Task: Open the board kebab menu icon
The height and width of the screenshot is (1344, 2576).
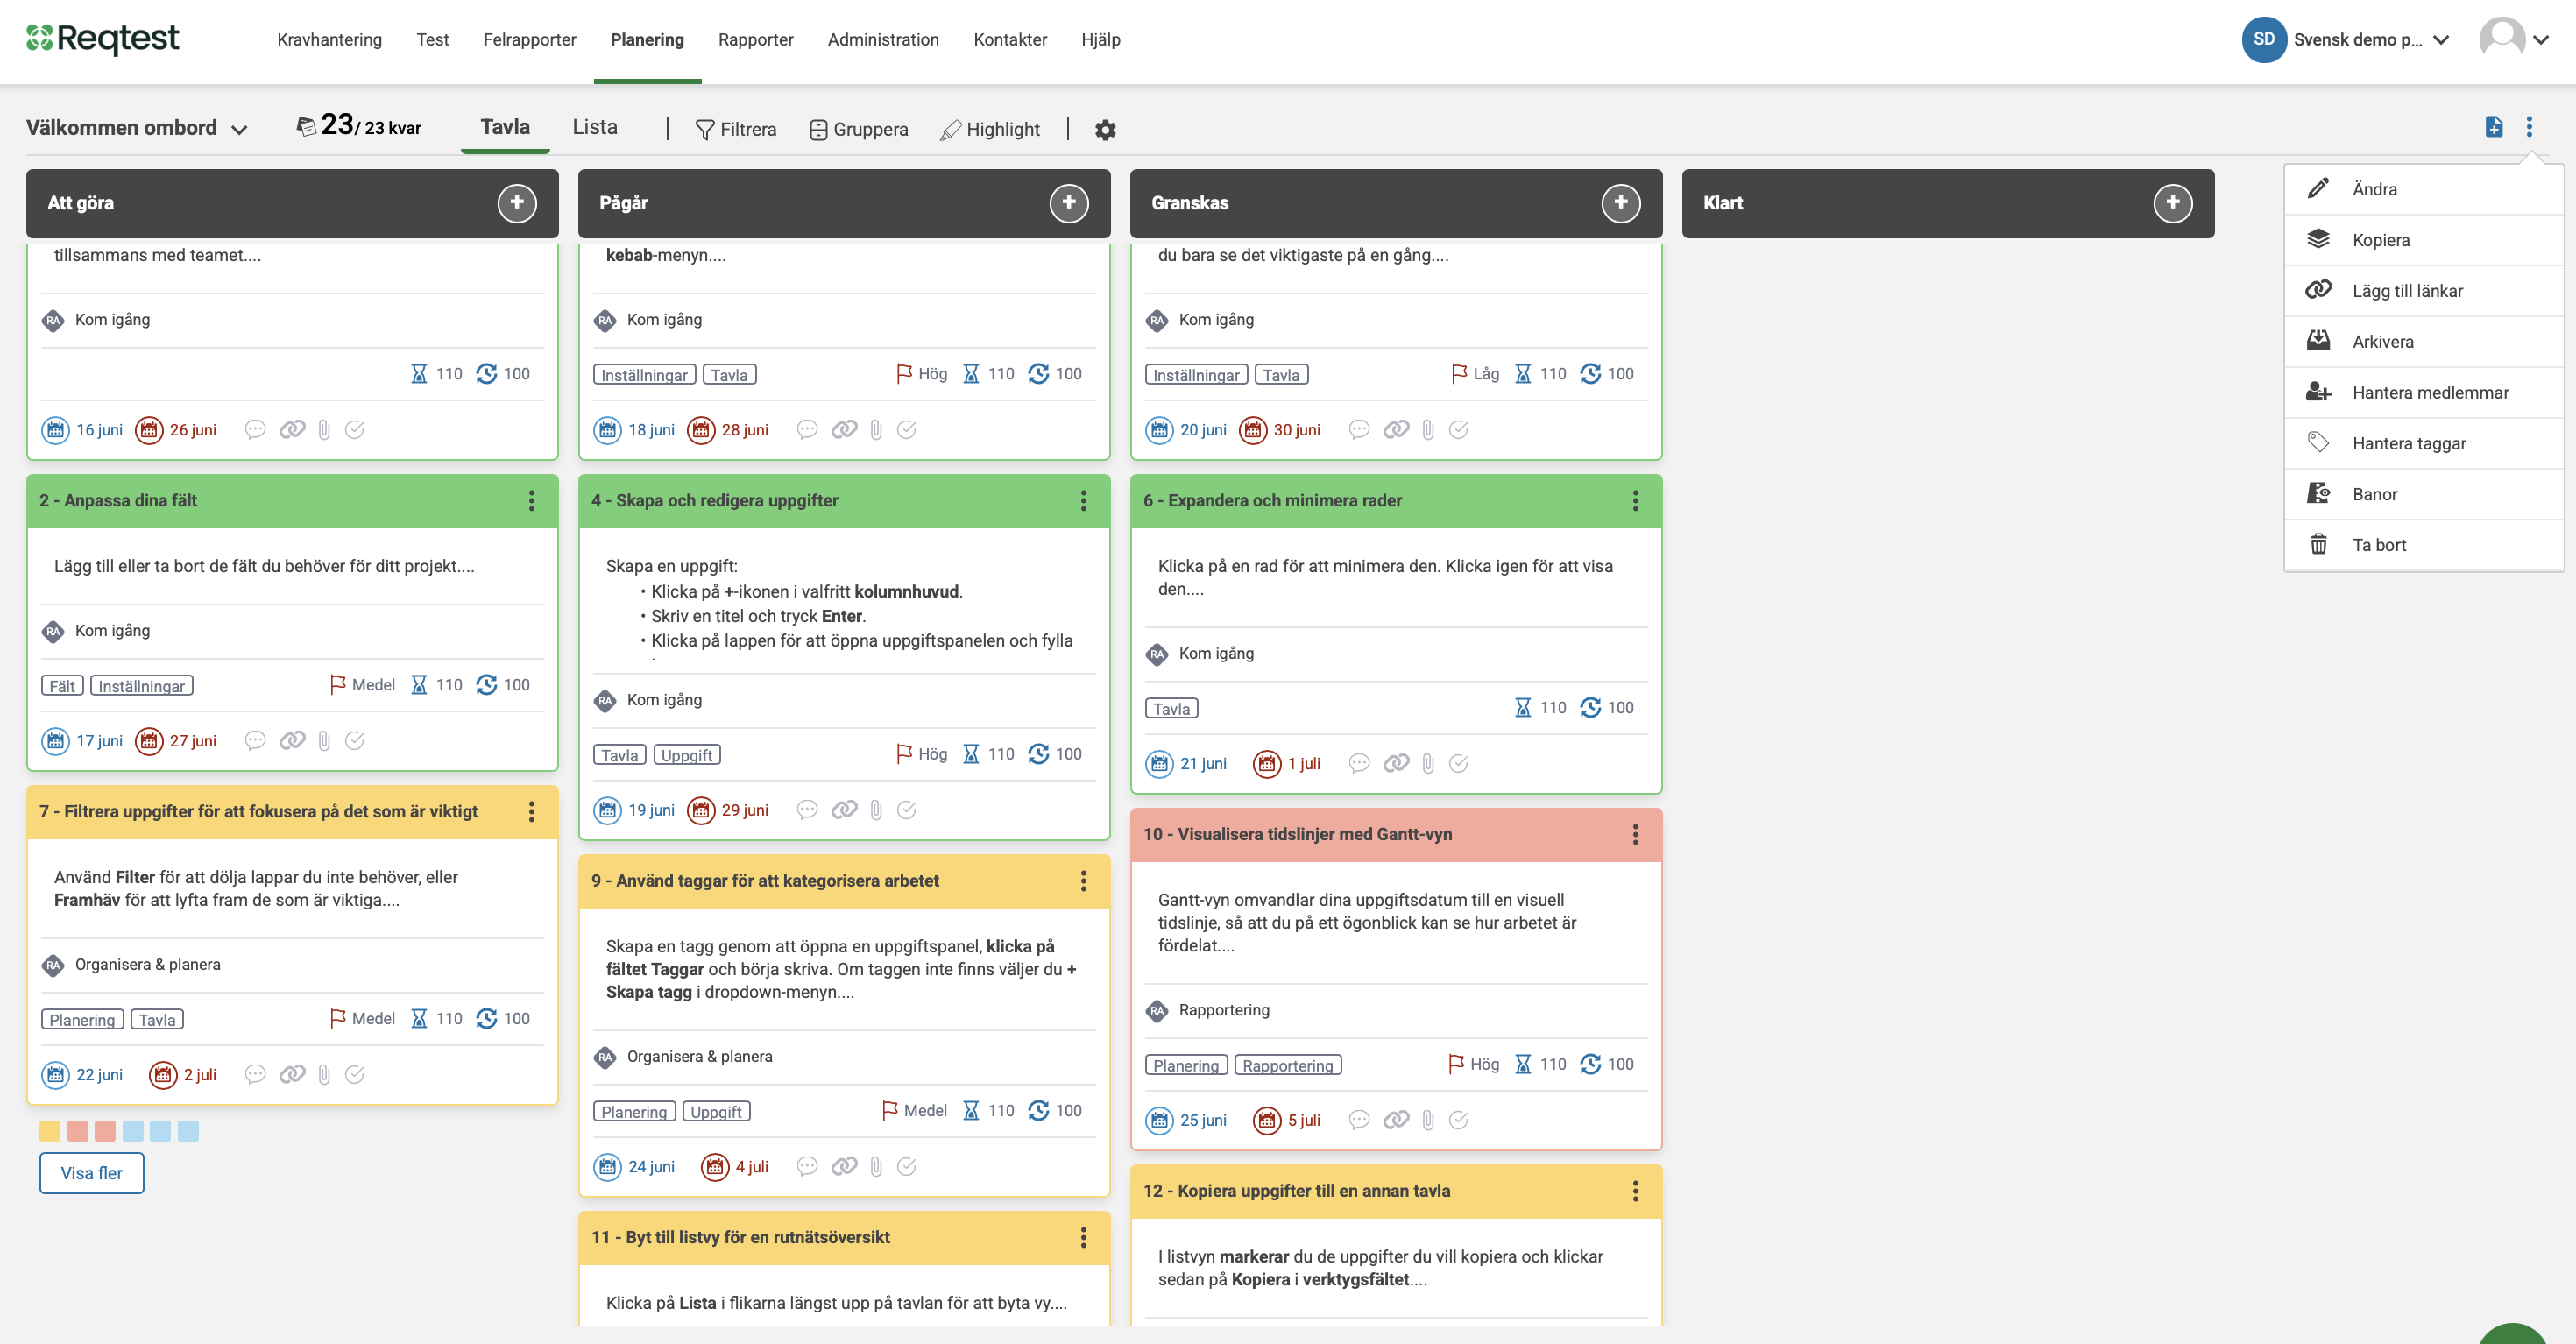Action: coord(2530,127)
